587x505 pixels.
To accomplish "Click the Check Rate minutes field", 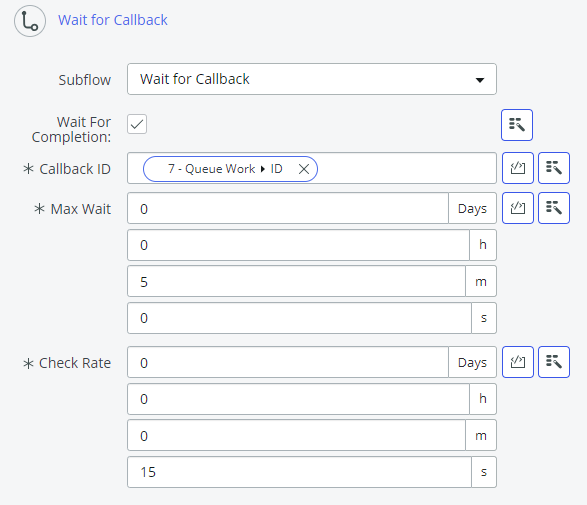I will coord(296,435).
